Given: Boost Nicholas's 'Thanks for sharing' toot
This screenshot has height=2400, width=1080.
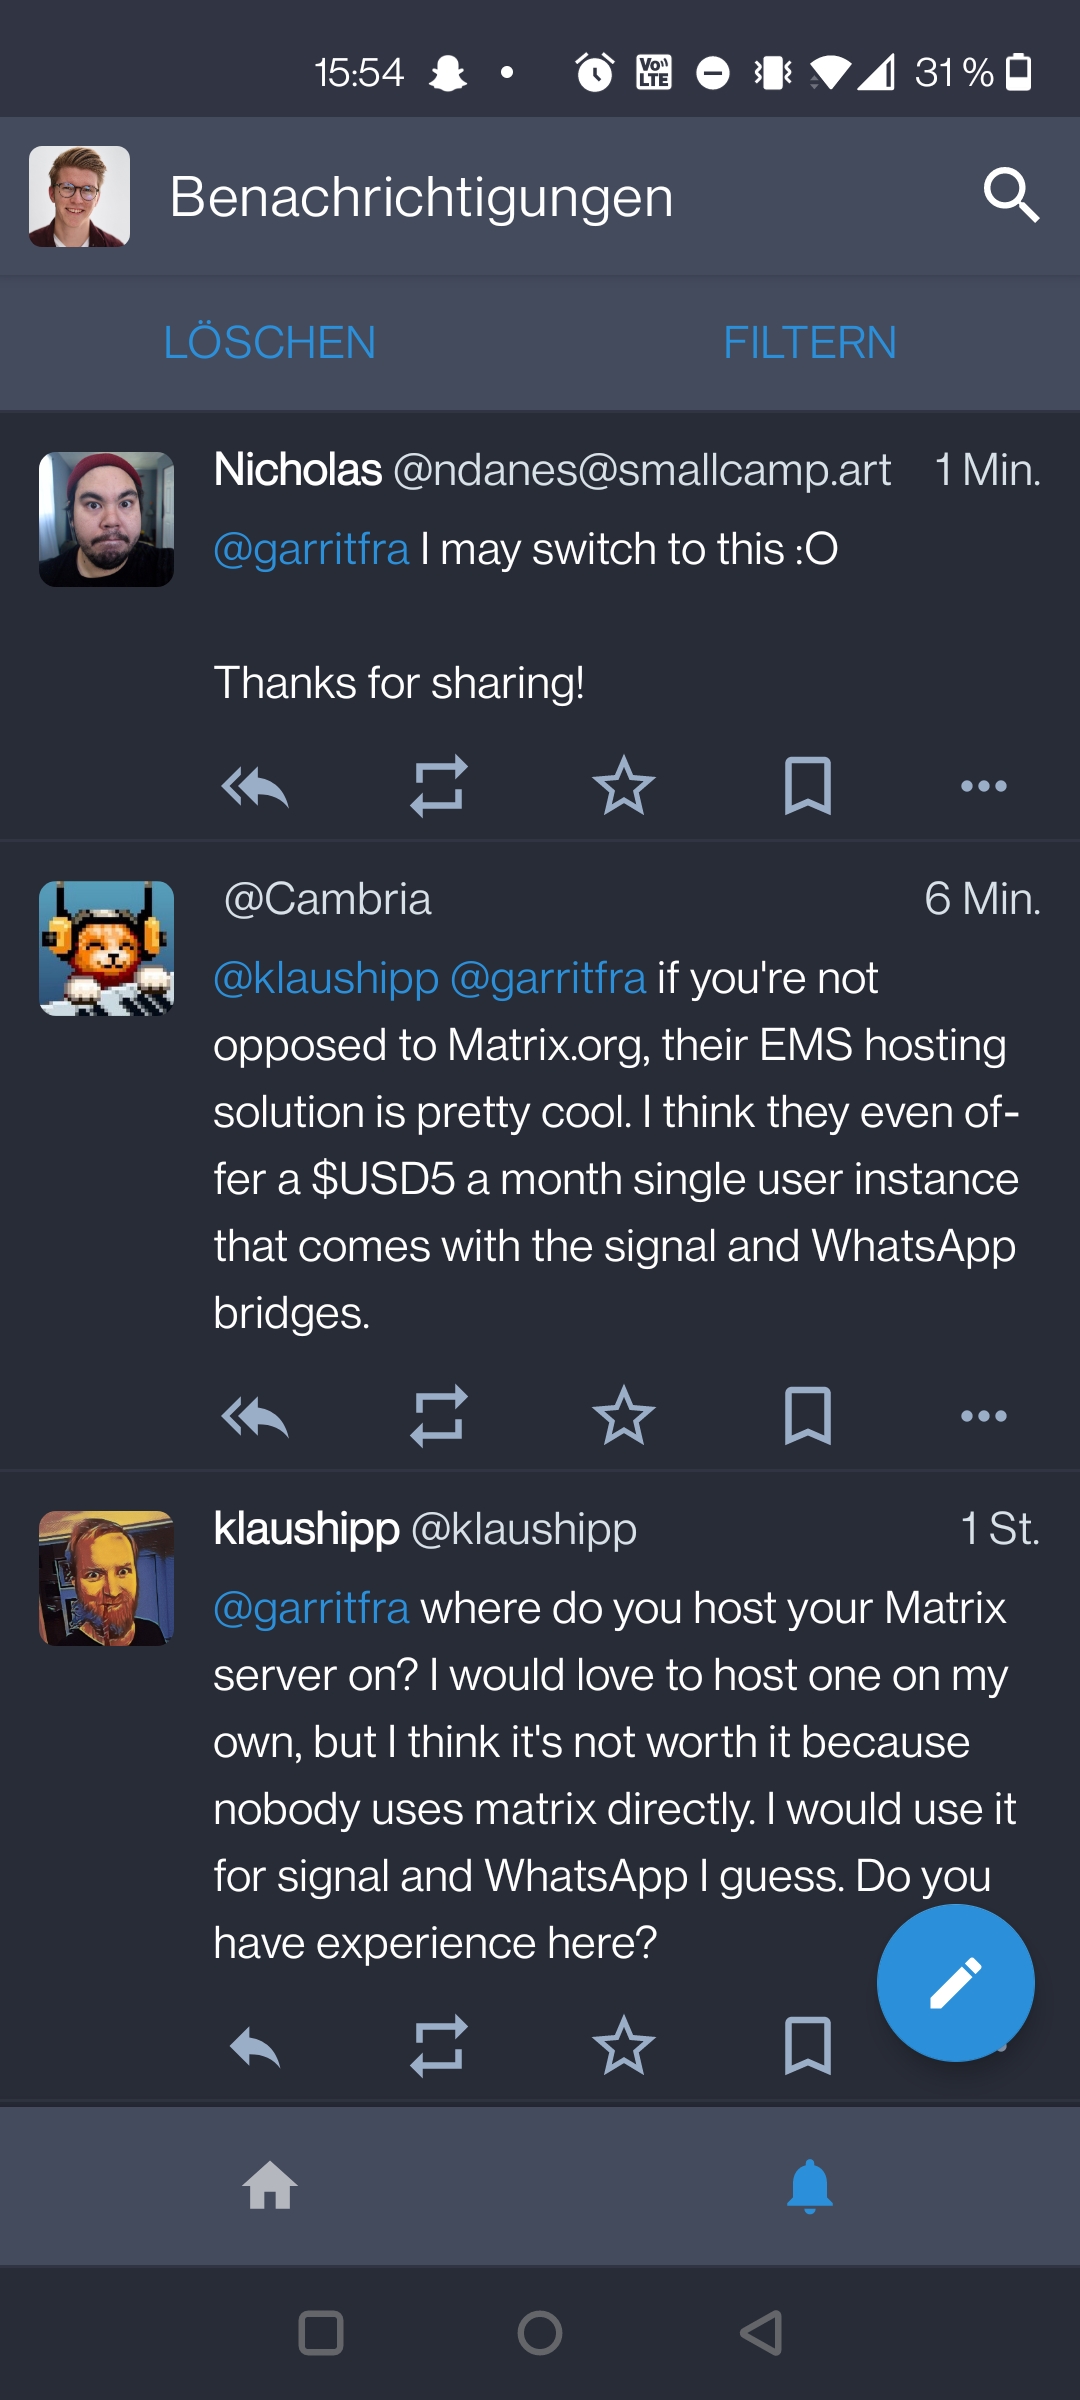Looking at the screenshot, I should pyautogui.click(x=439, y=787).
